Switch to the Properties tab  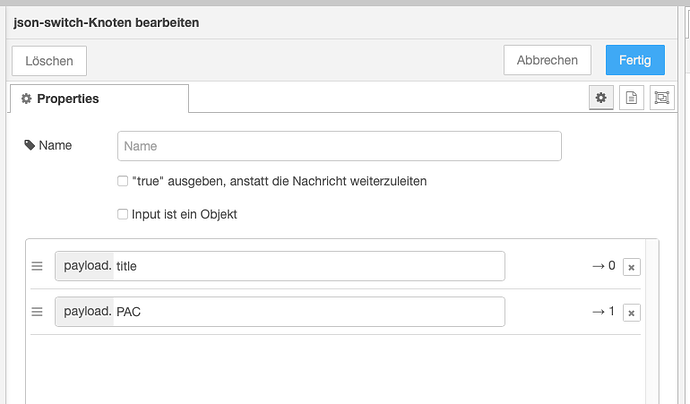tap(99, 99)
